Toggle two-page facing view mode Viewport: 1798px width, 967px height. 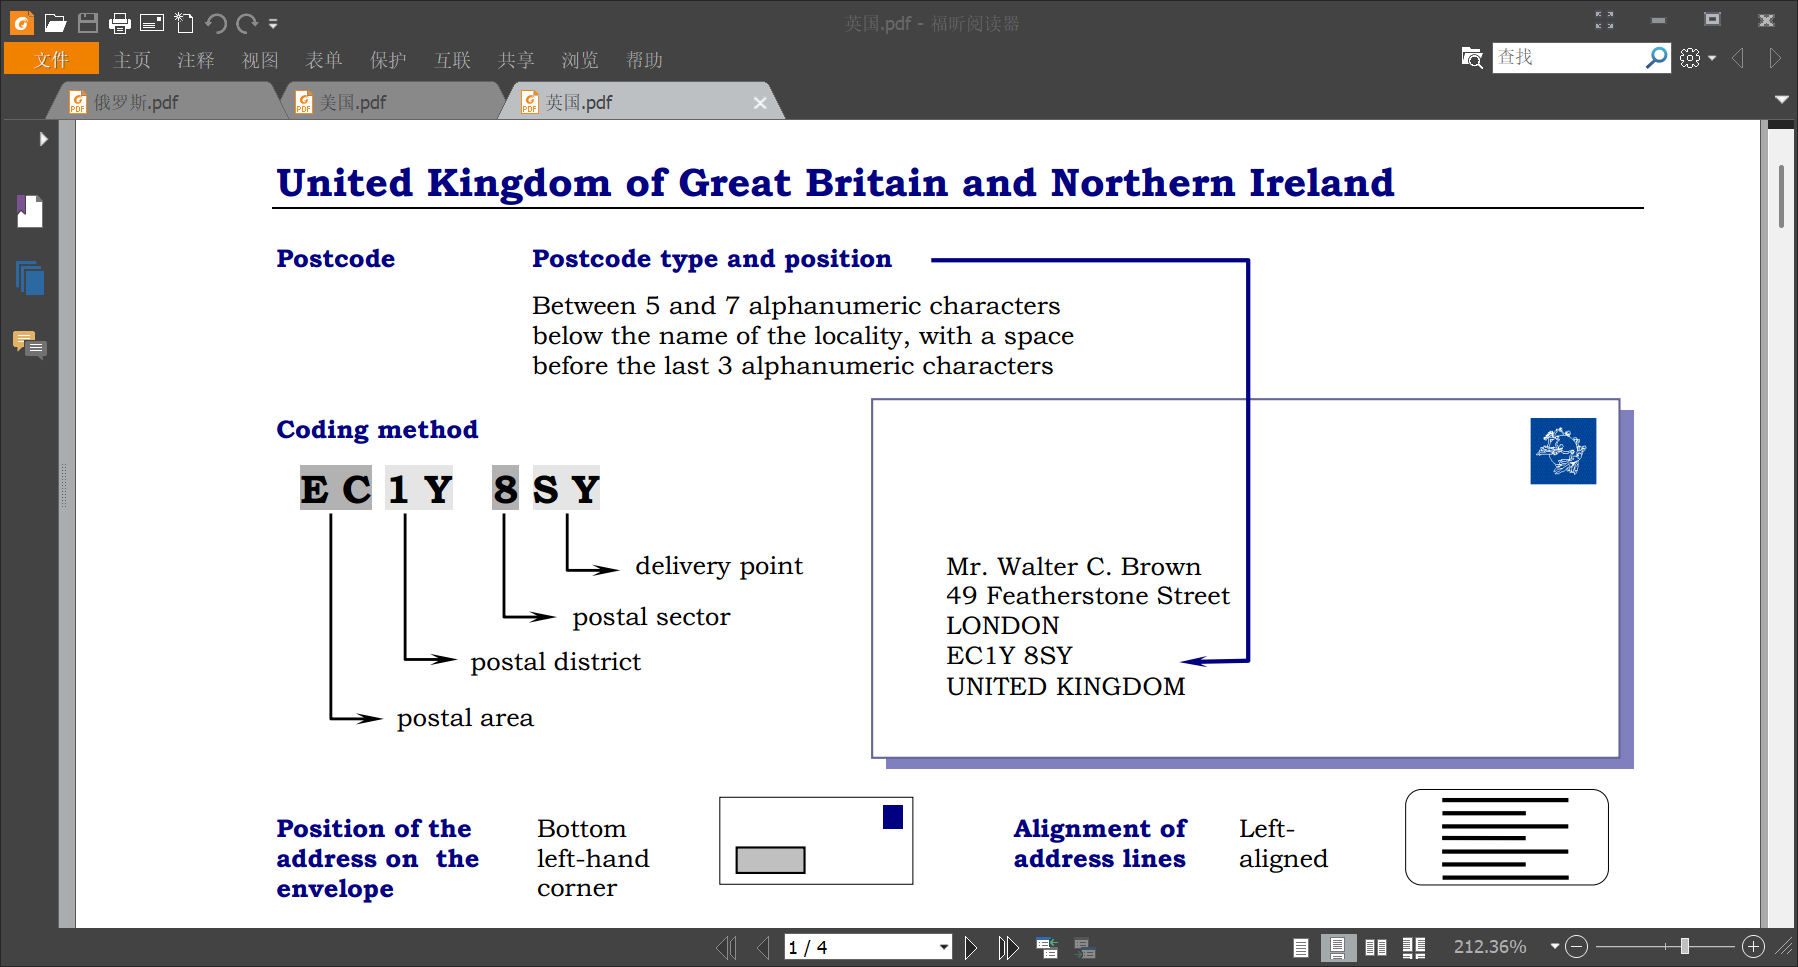pyautogui.click(x=1376, y=947)
